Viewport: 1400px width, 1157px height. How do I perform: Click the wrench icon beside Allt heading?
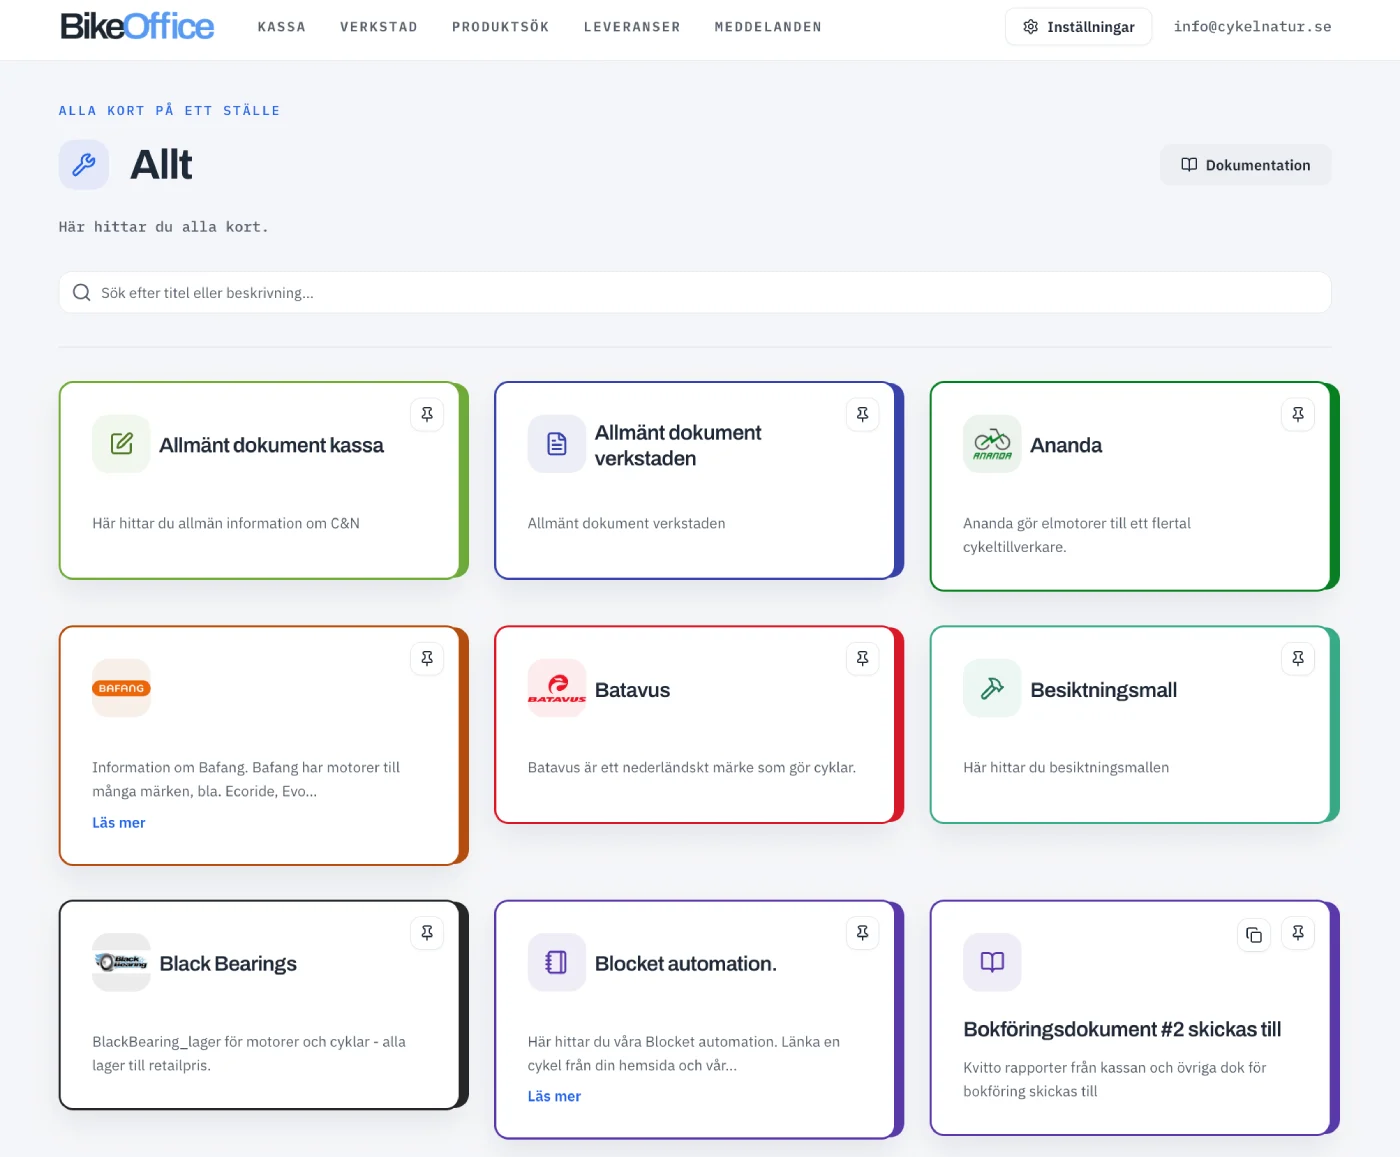pyautogui.click(x=84, y=164)
